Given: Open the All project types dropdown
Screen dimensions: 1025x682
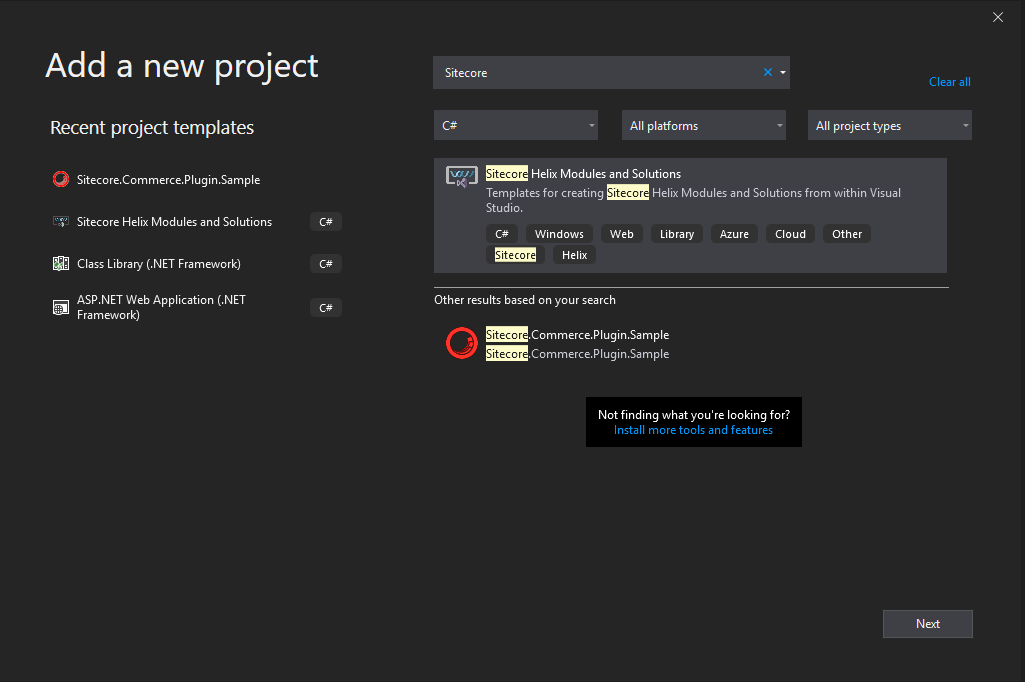Looking at the screenshot, I should [x=890, y=125].
